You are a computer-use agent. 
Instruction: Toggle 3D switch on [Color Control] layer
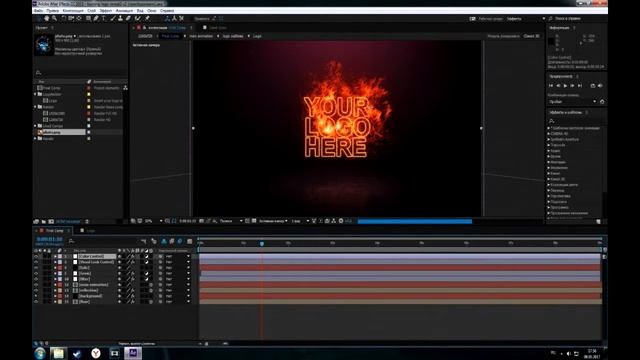[151, 256]
